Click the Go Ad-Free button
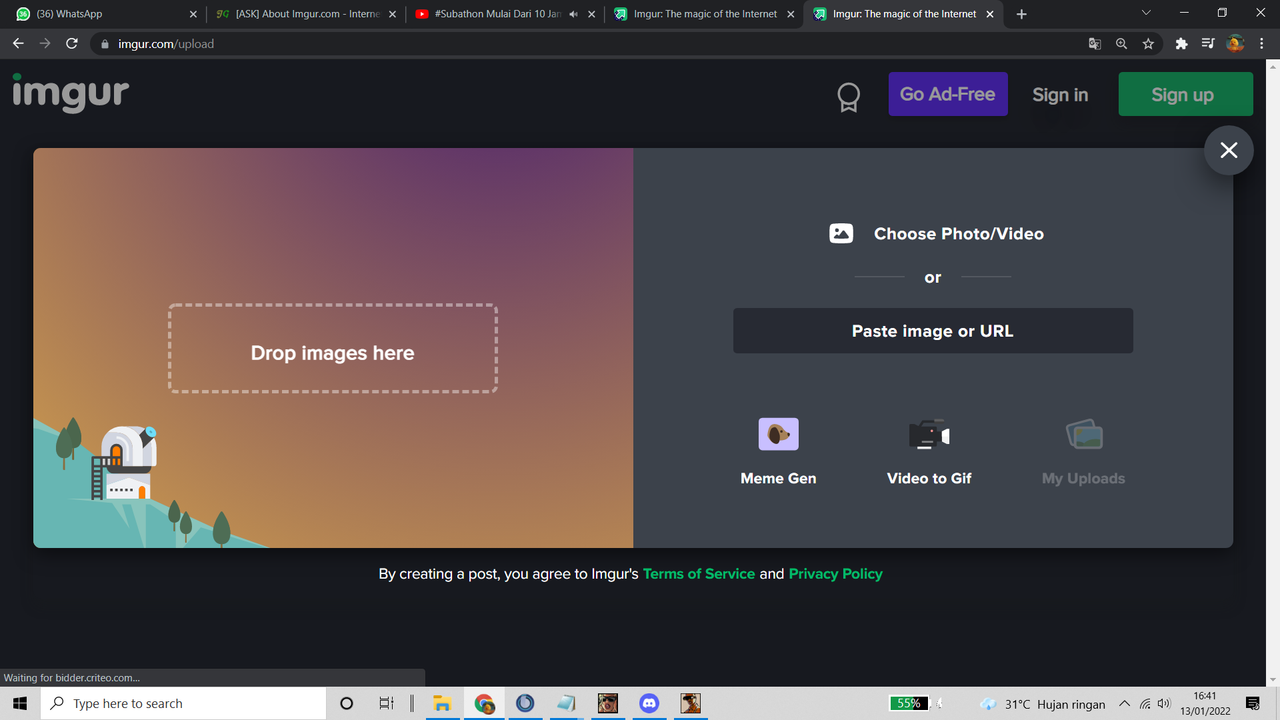Viewport: 1280px width, 720px height. point(948,94)
